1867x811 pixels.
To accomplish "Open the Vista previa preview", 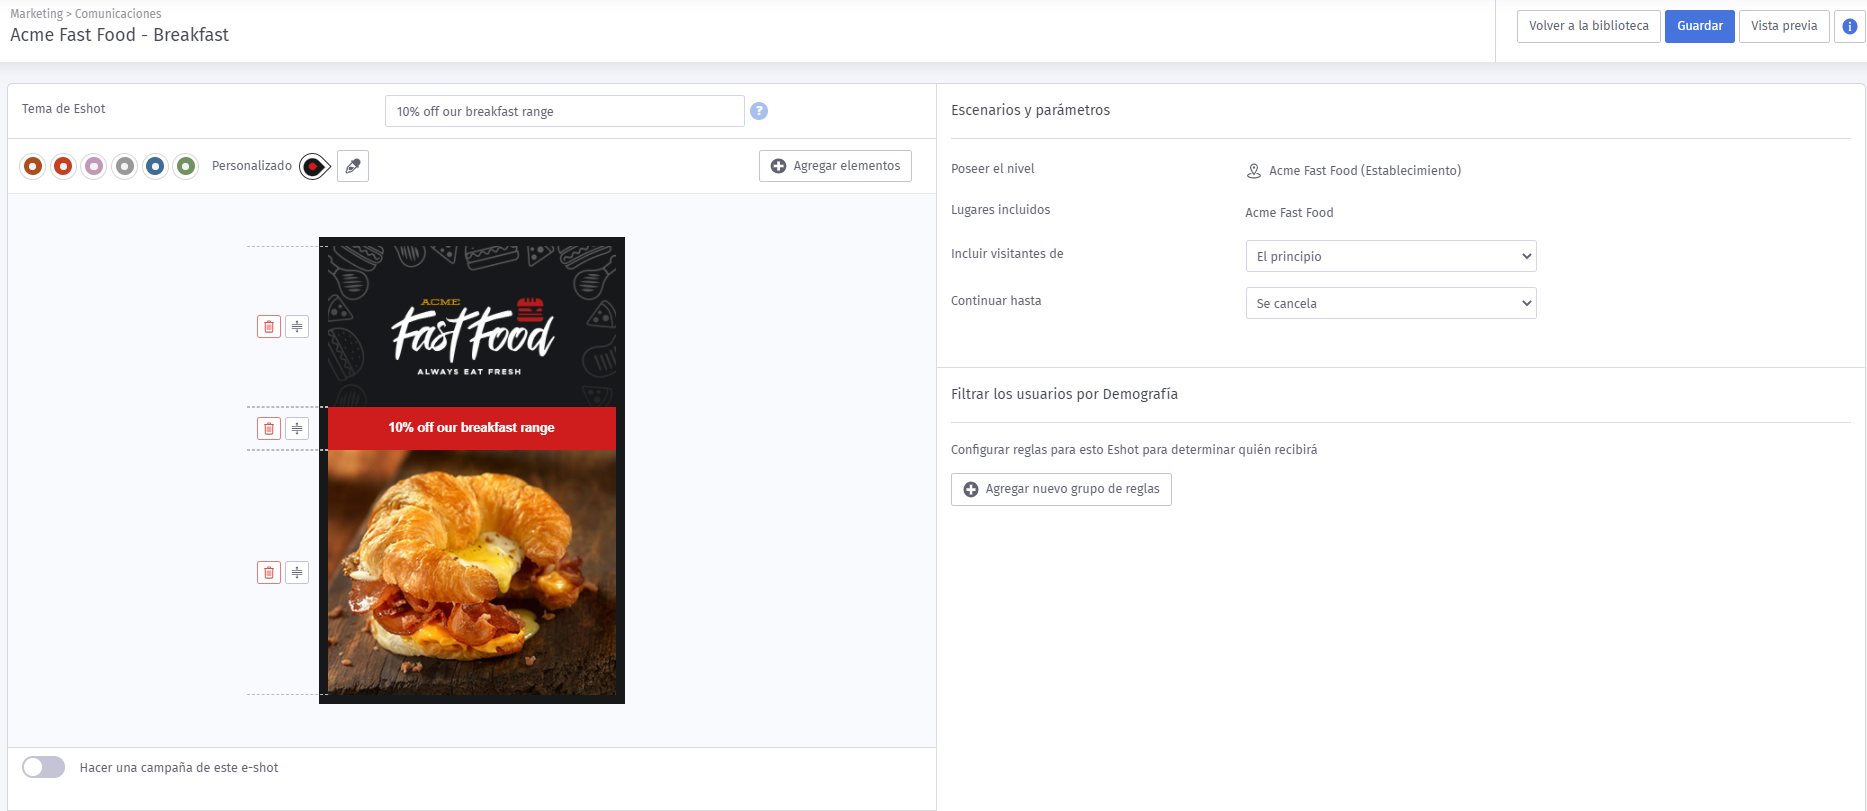I will pyautogui.click(x=1784, y=26).
